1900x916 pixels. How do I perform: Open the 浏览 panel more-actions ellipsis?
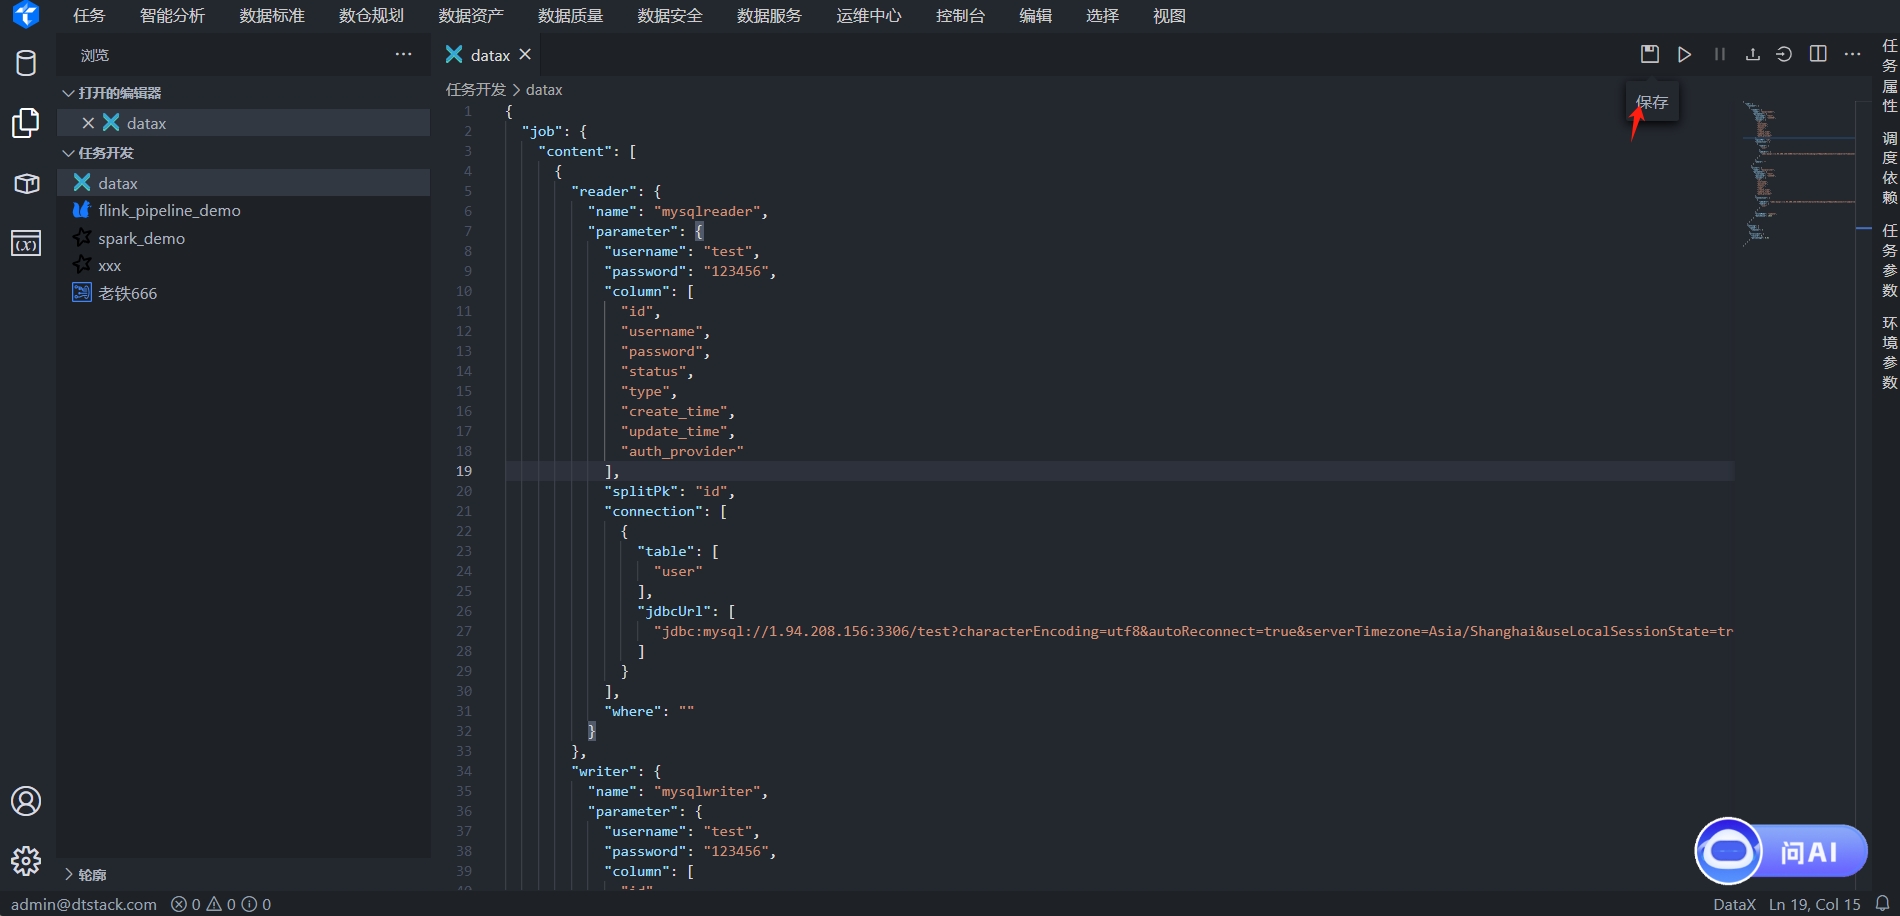(403, 54)
